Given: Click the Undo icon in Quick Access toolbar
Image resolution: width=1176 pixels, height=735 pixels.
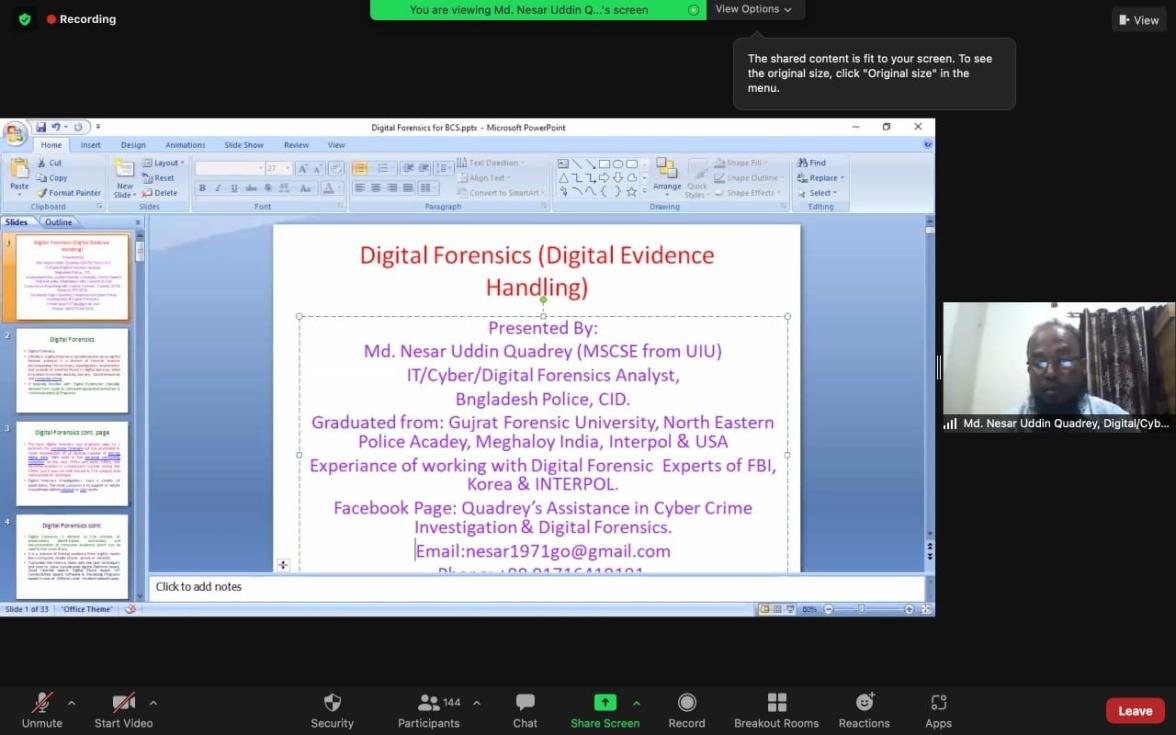Looking at the screenshot, I should (56, 127).
